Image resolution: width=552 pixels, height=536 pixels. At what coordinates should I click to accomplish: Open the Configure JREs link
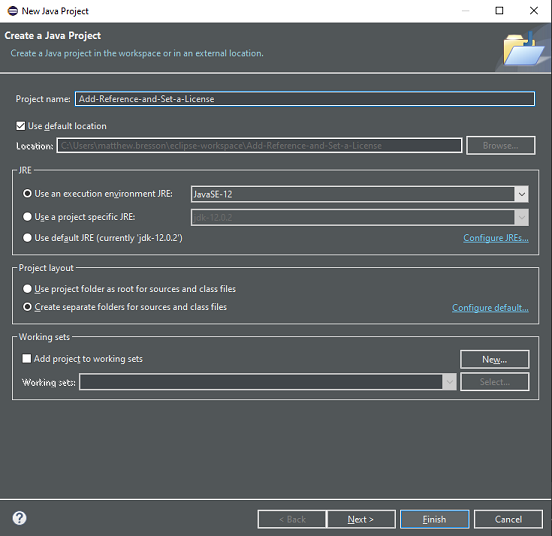[496, 238]
